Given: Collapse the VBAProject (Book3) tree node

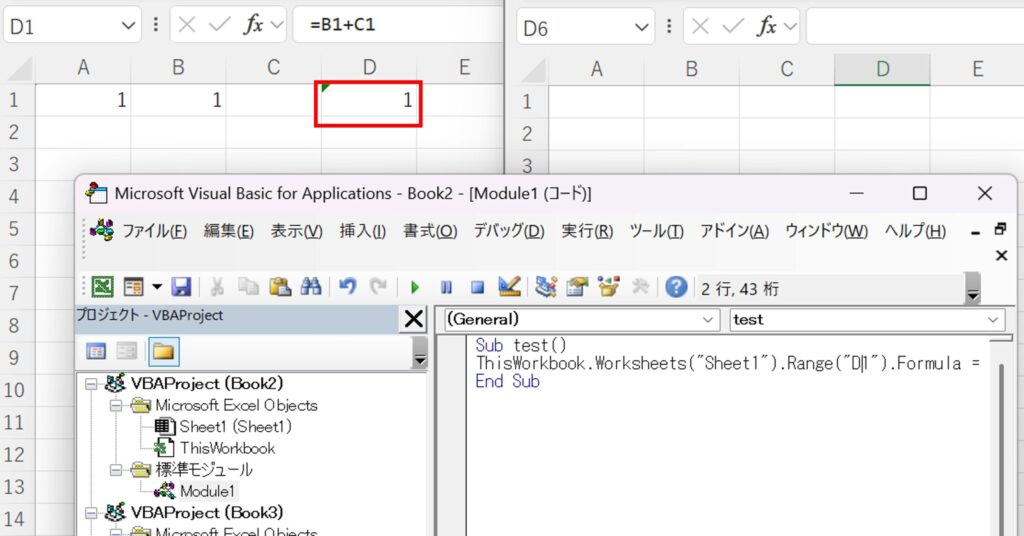Looking at the screenshot, I should [91, 512].
